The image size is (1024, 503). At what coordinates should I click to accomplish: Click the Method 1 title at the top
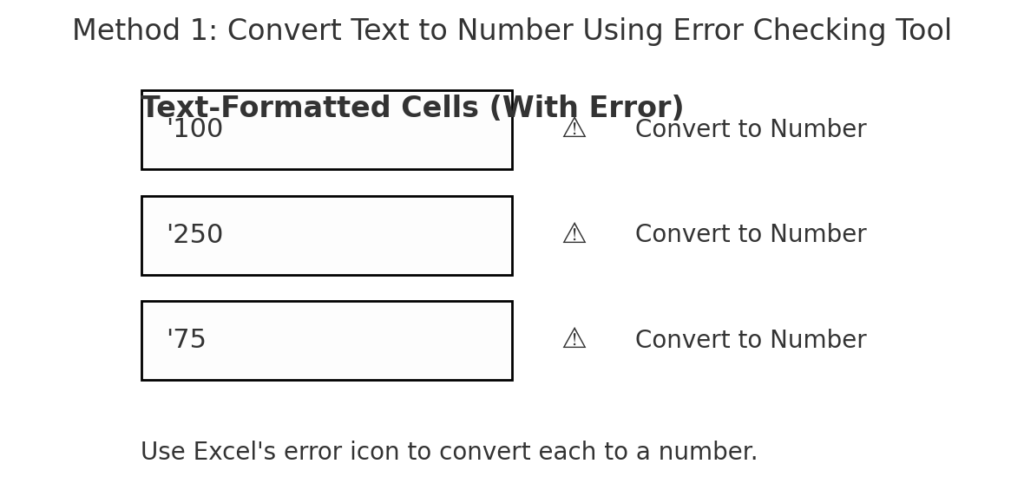512,31
